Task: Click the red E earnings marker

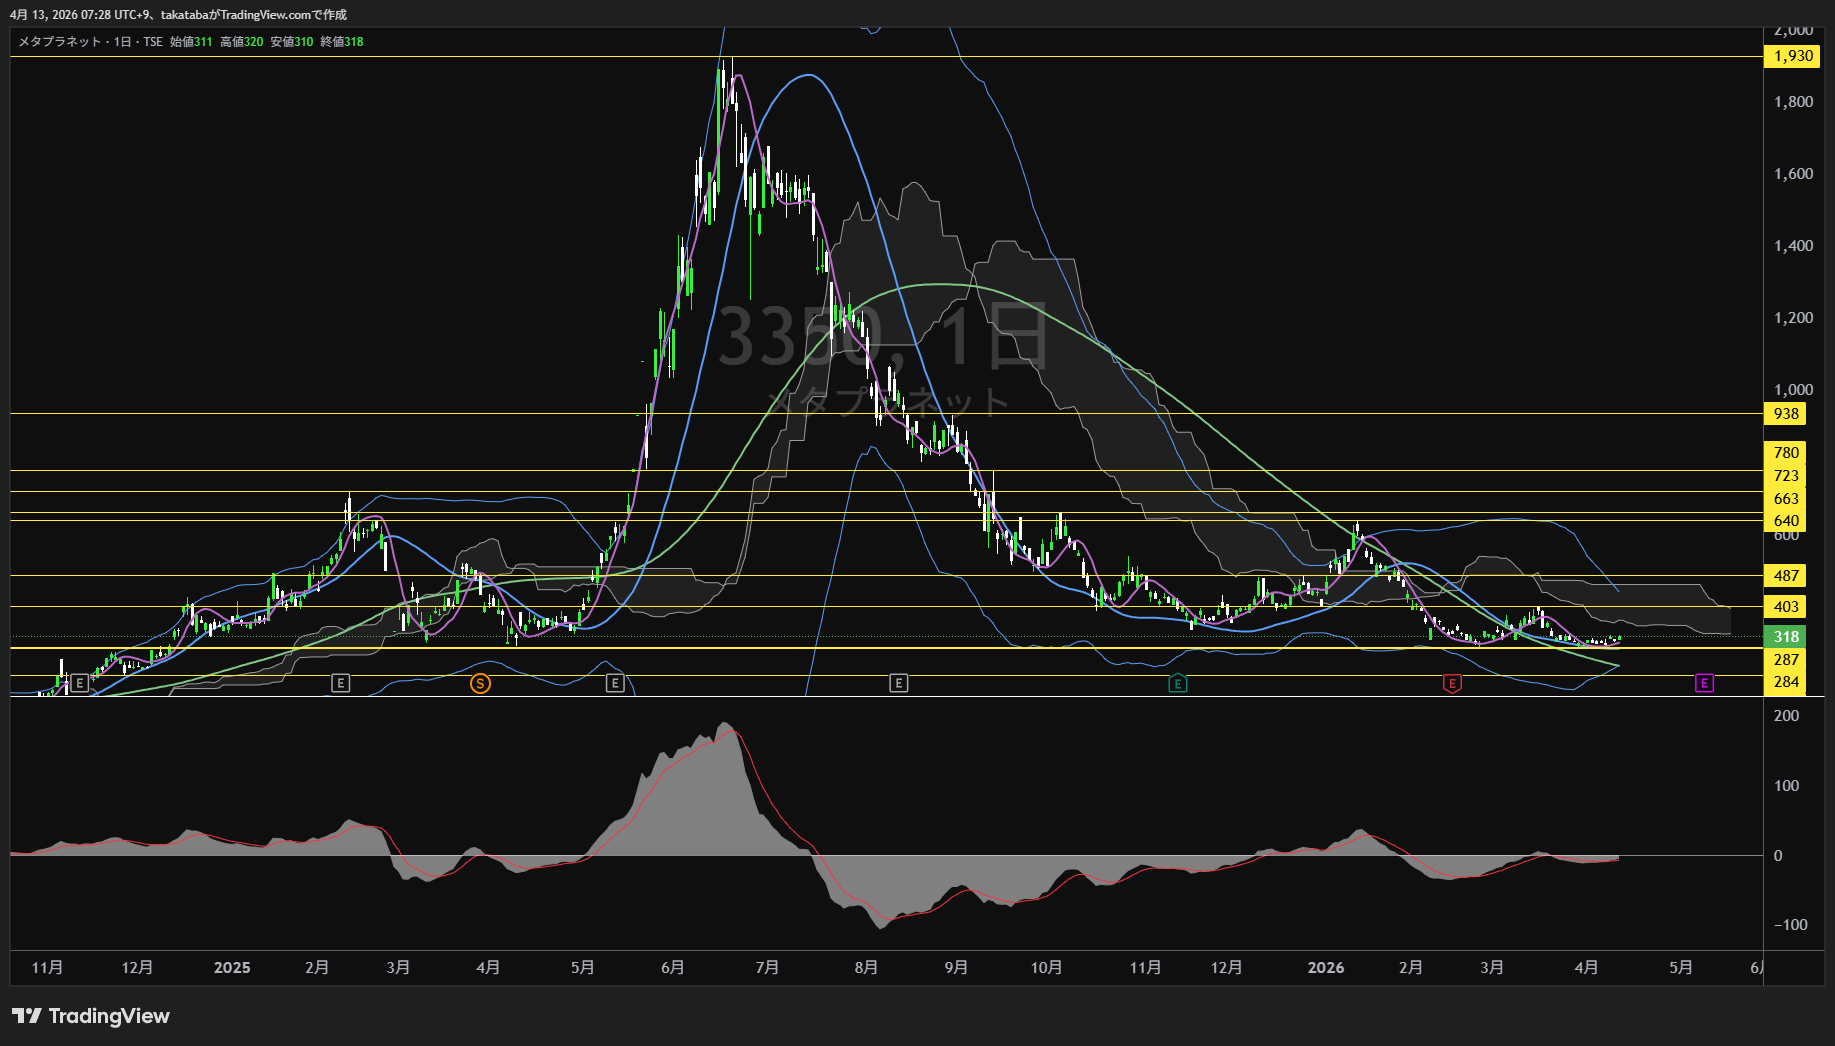Action: tap(1452, 684)
